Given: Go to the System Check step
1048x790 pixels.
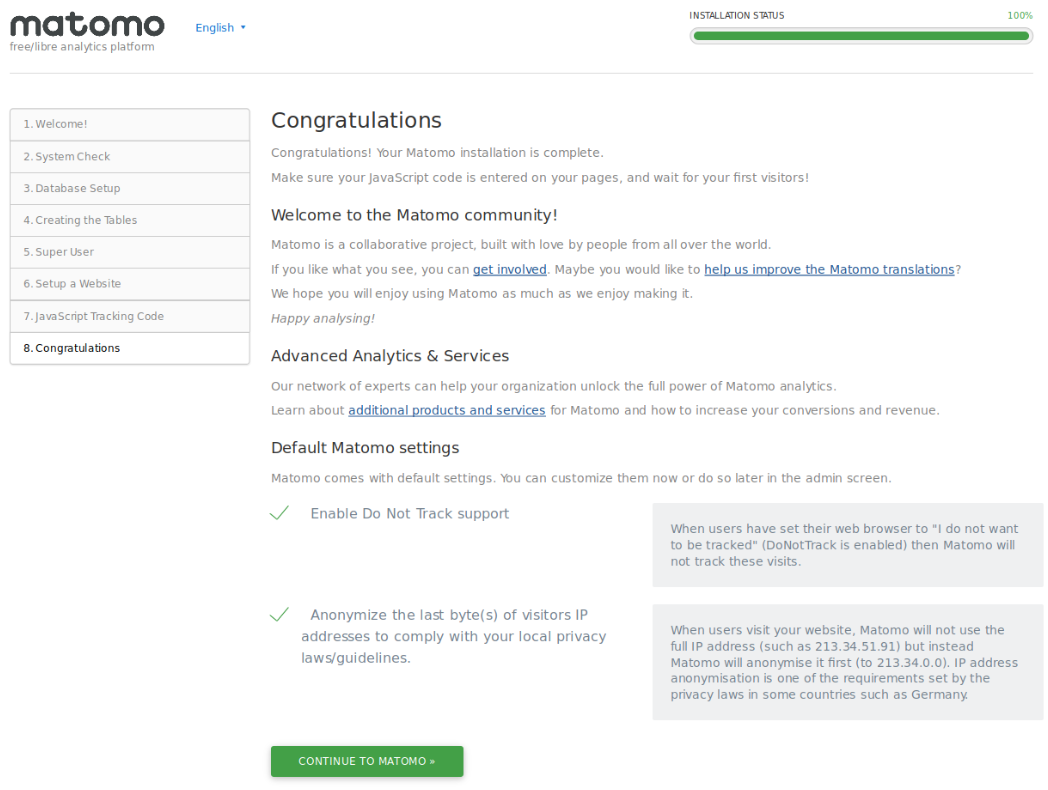Looking at the screenshot, I should pos(130,156).
